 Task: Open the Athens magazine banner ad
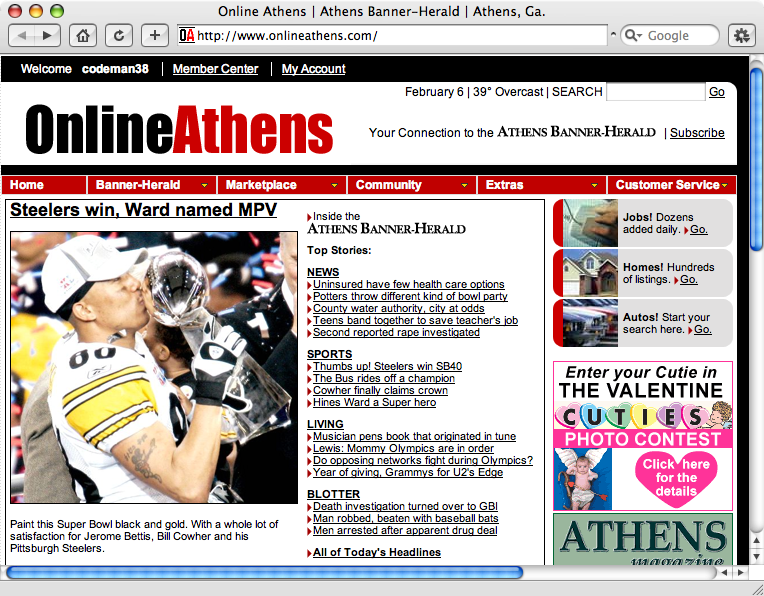point(643,539)
